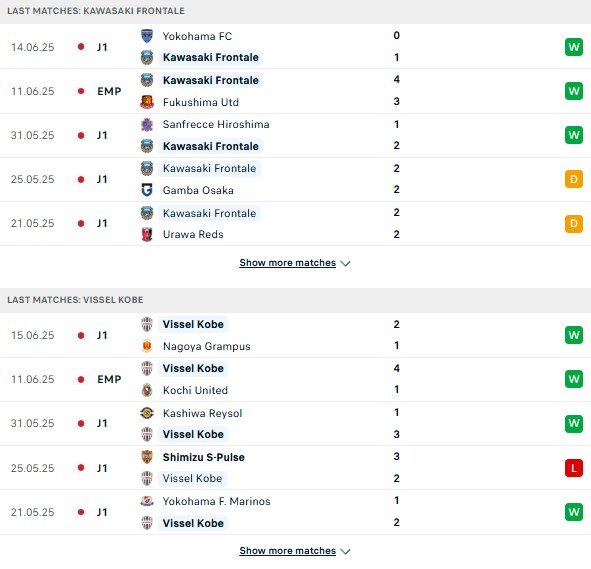
Task: Expand more Kawasaki Frontale matches
Action: [x=288, y=263]
